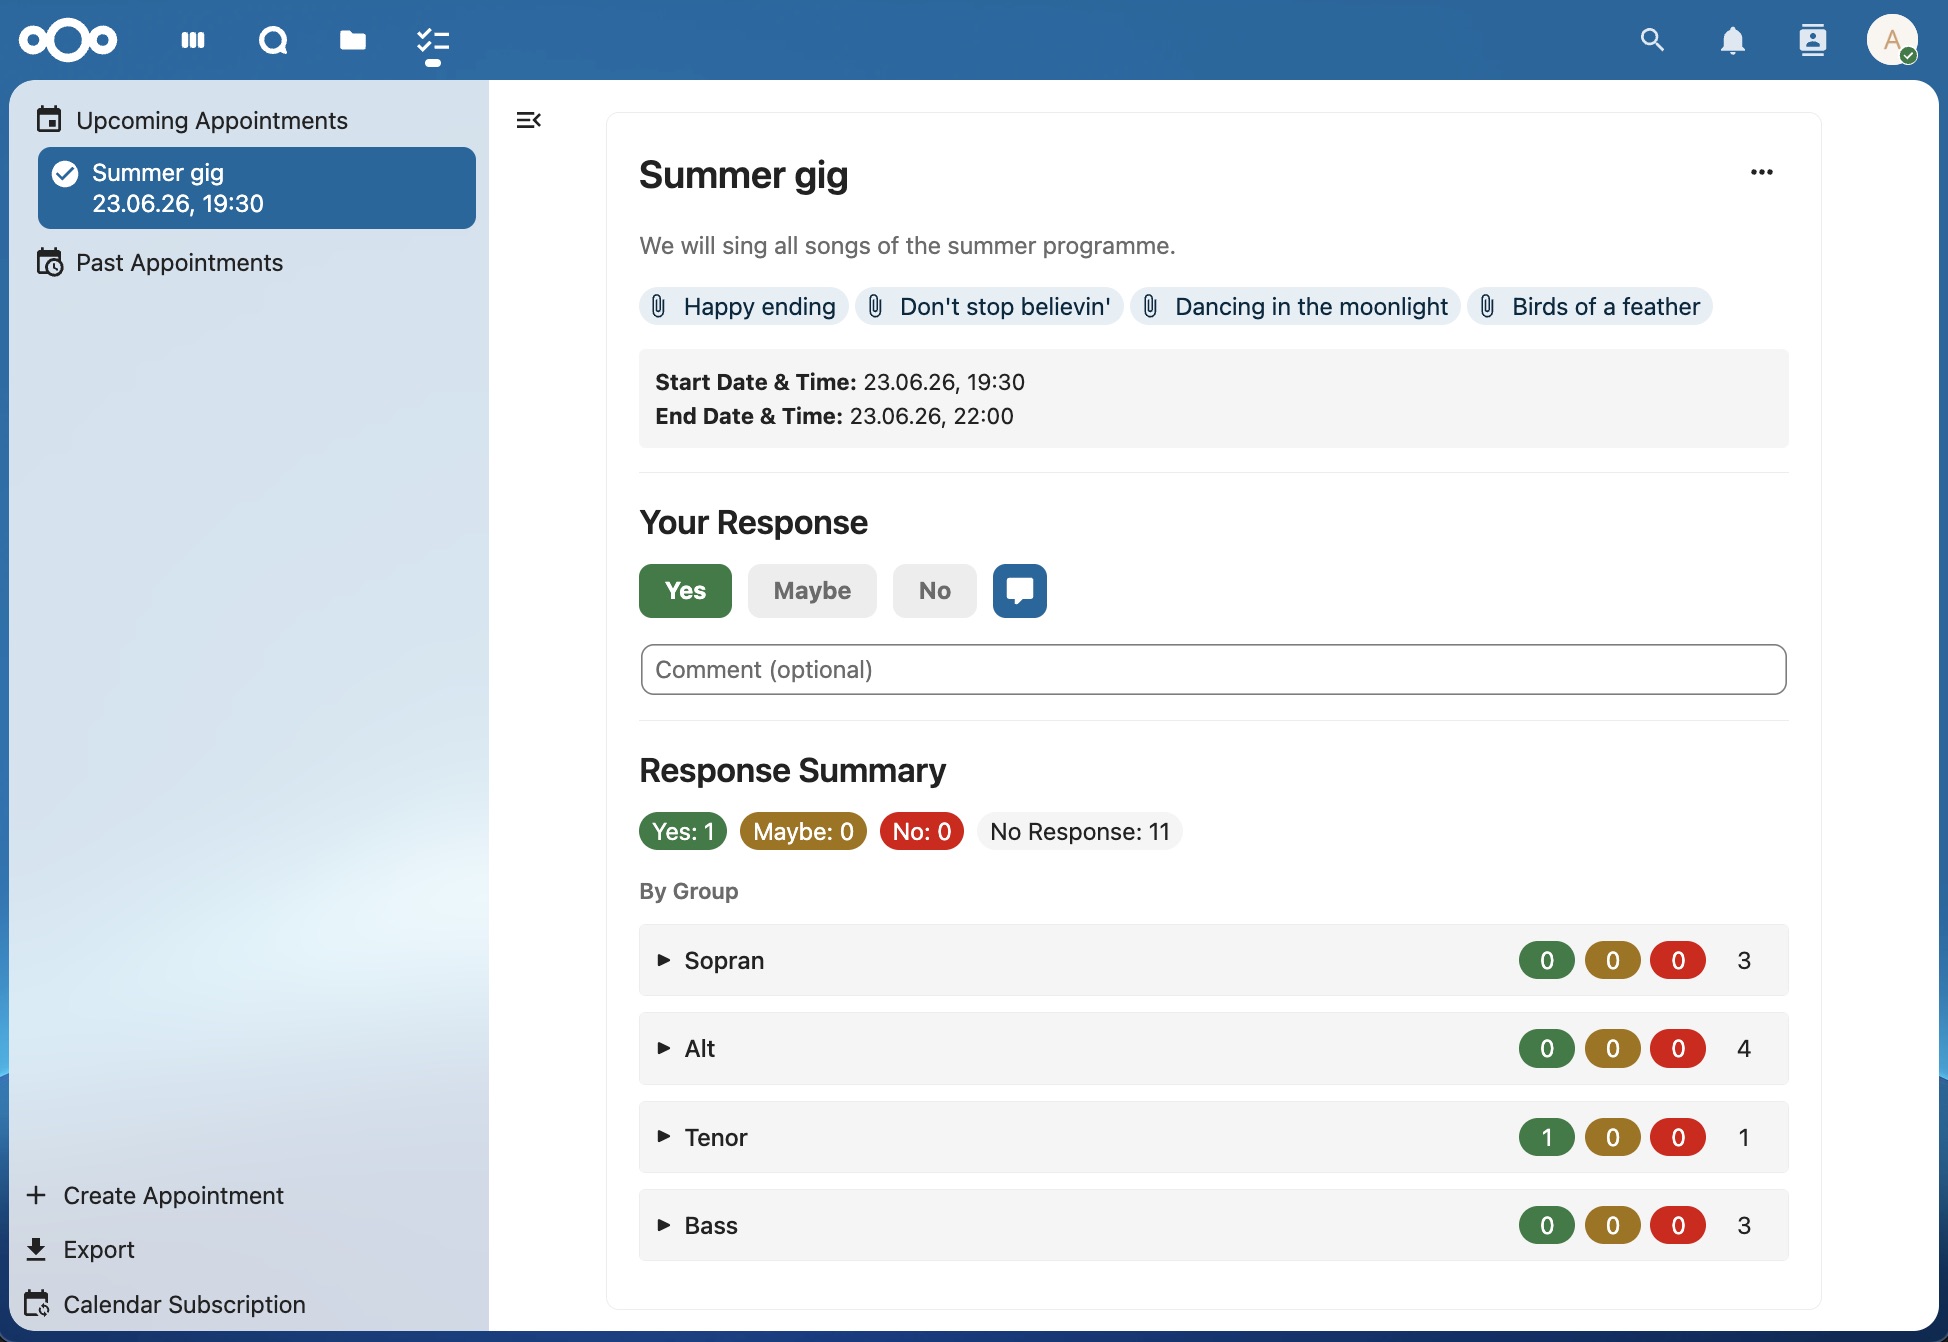
Task: Click the Past Appointments clock-calendar icon
Action: pos(49,262)
